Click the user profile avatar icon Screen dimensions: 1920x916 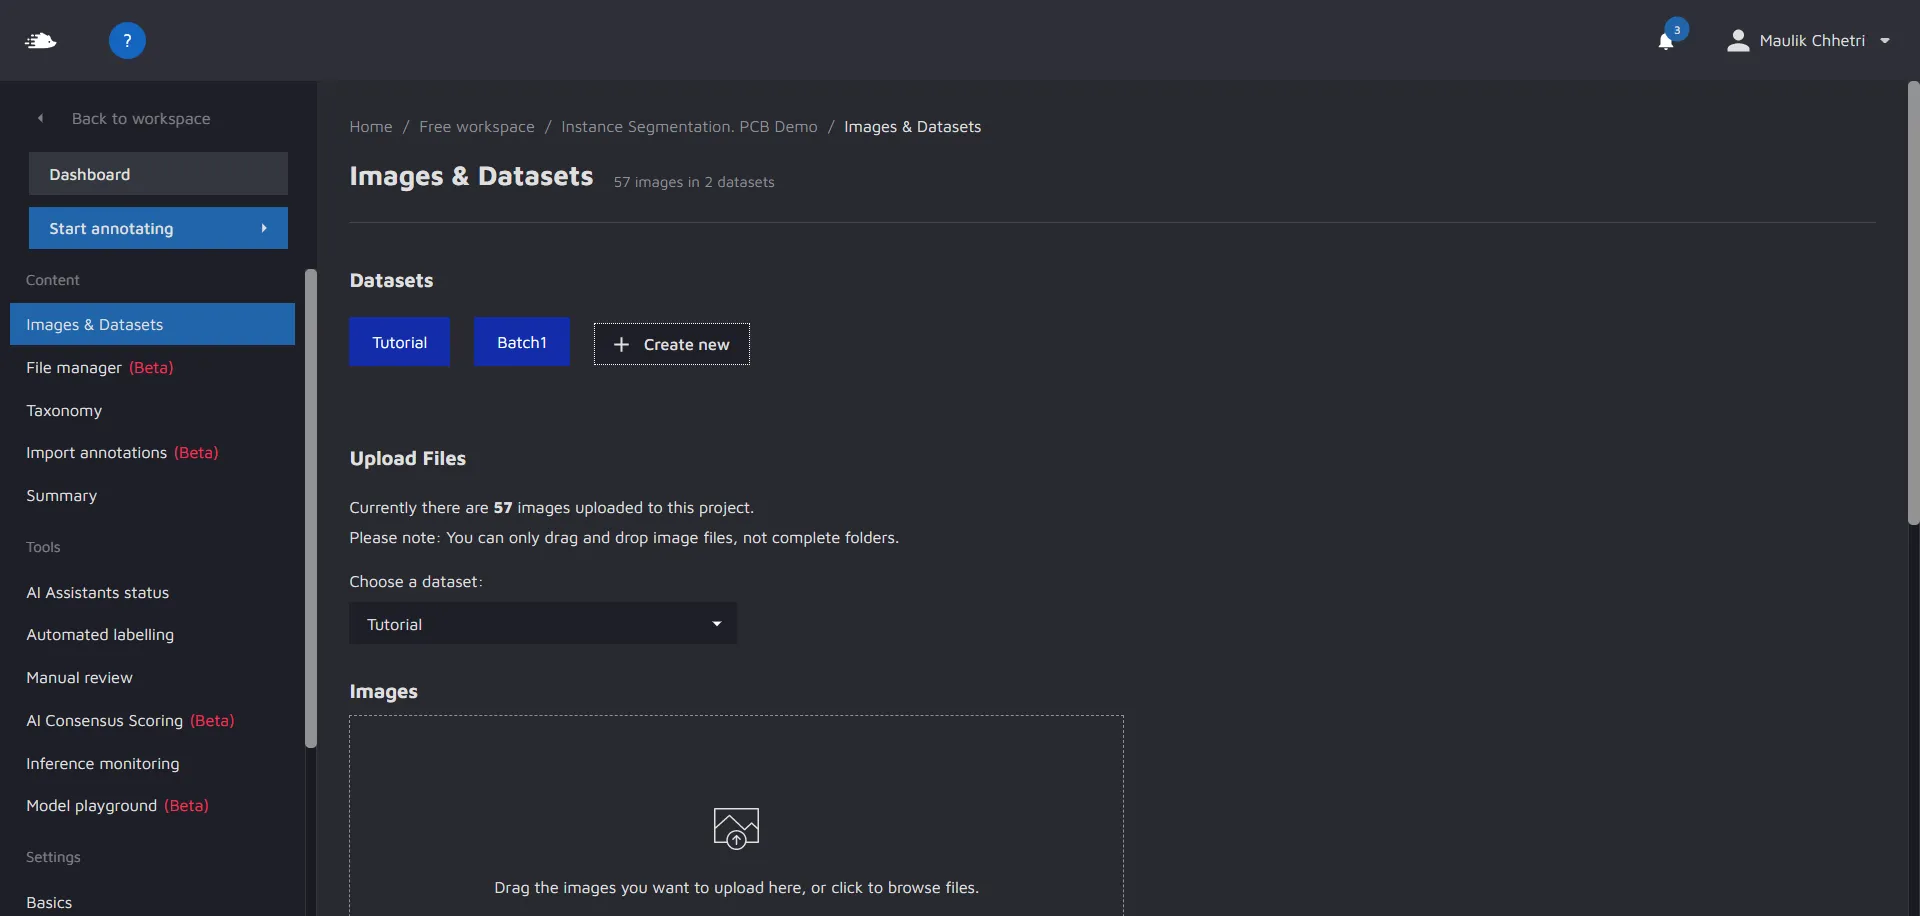click(x=1738, y=41)
